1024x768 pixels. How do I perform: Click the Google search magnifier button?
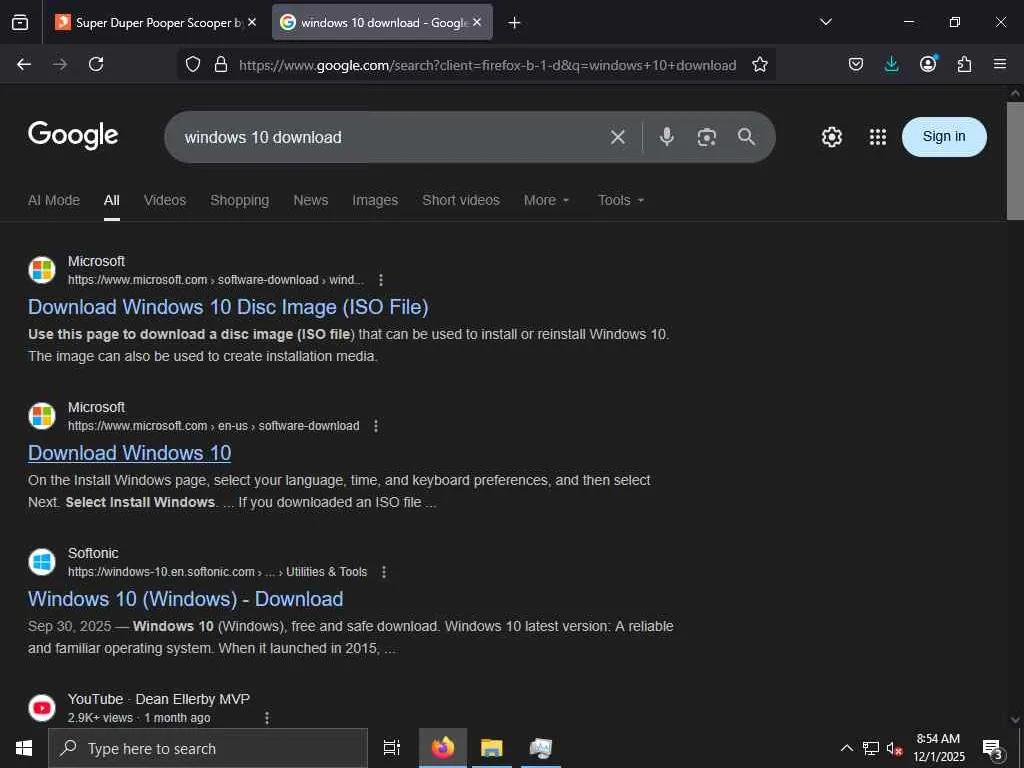click(x=746, y=136)
